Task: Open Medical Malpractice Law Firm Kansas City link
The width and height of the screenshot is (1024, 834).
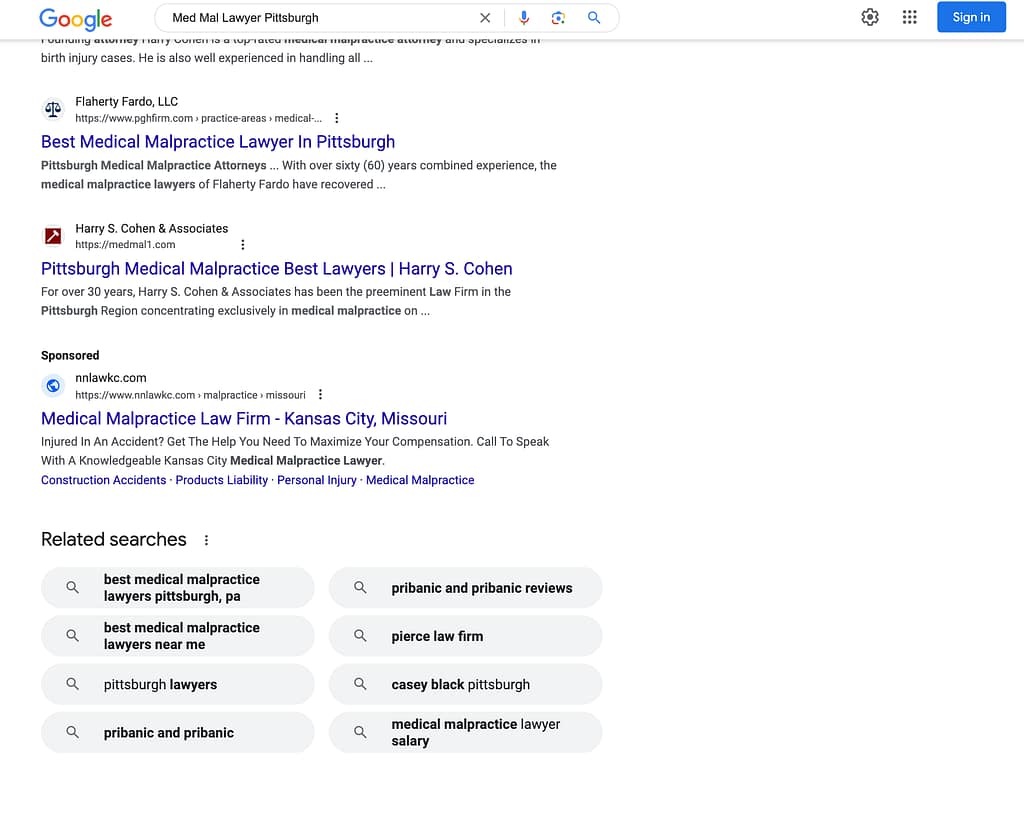Action: [x=244, y=418]
